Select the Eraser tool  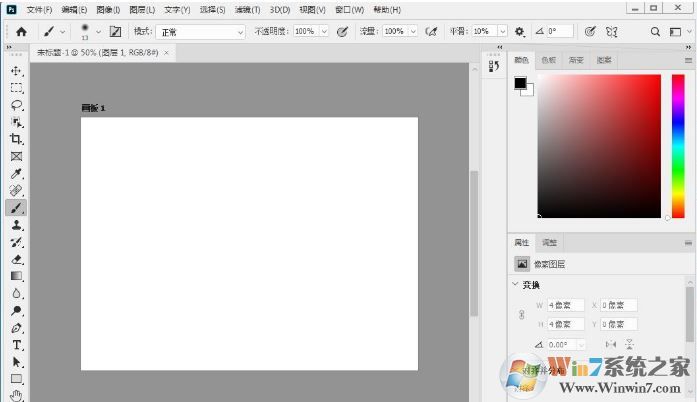pos(16,259)
